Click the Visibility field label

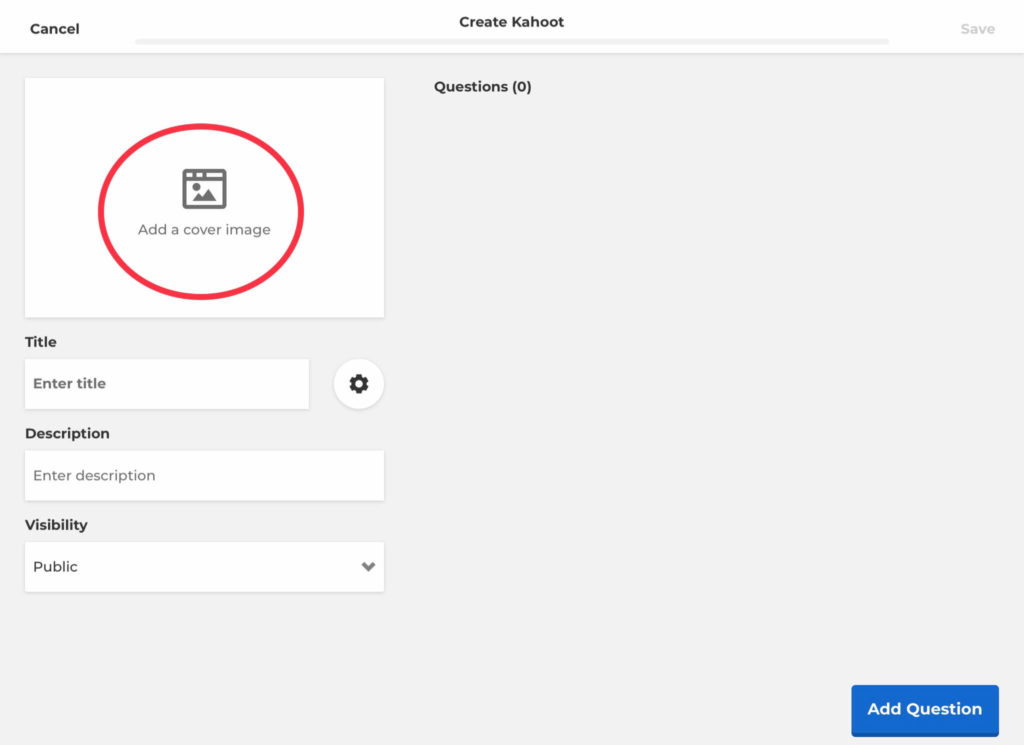click(56, 525)
